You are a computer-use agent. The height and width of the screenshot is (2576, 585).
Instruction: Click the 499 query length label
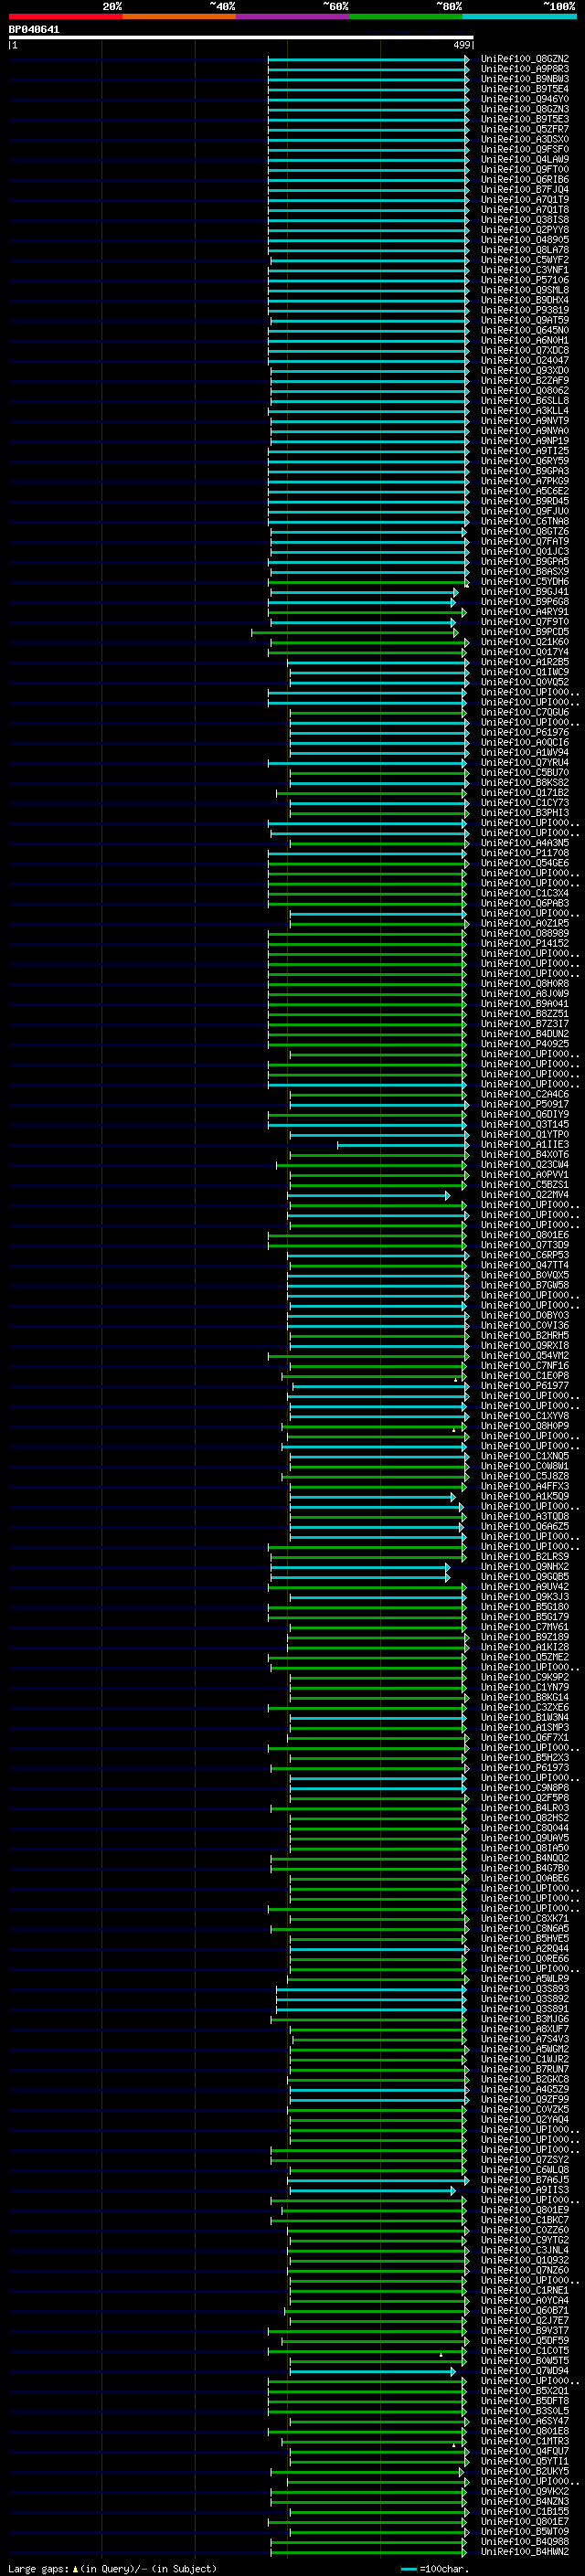click(x=462, y=45)
